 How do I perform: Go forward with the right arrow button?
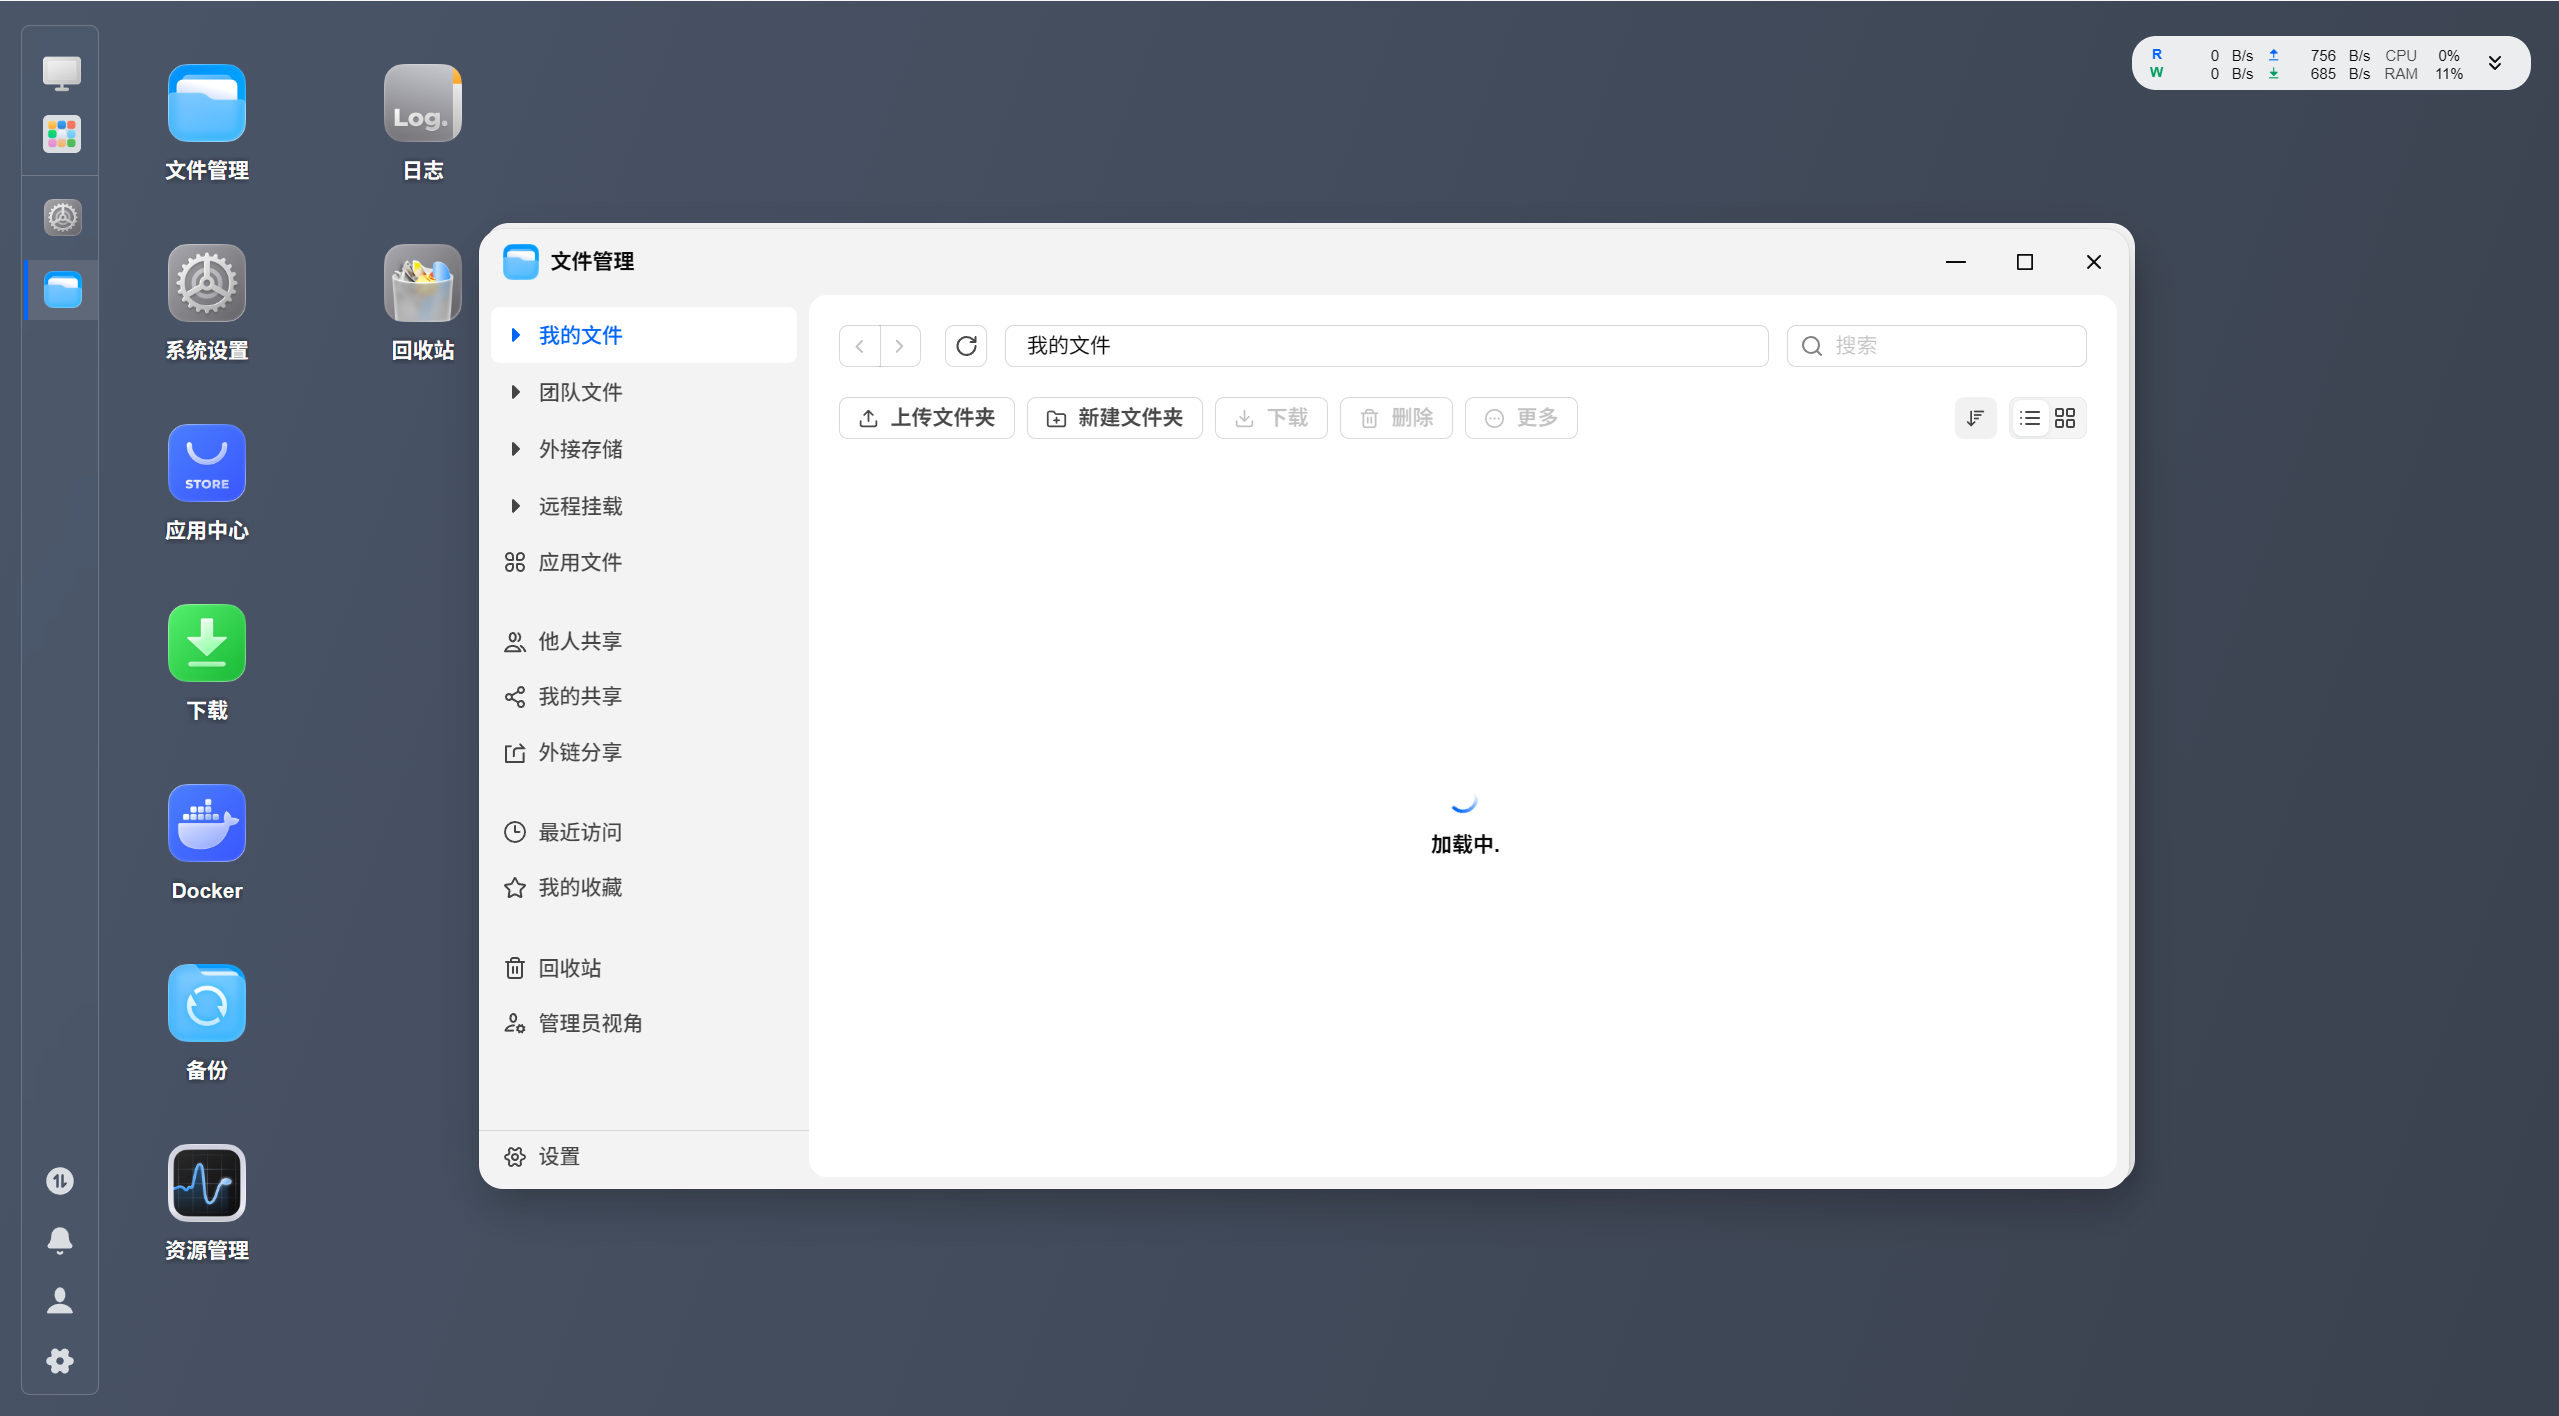click(x=900, y=346)
